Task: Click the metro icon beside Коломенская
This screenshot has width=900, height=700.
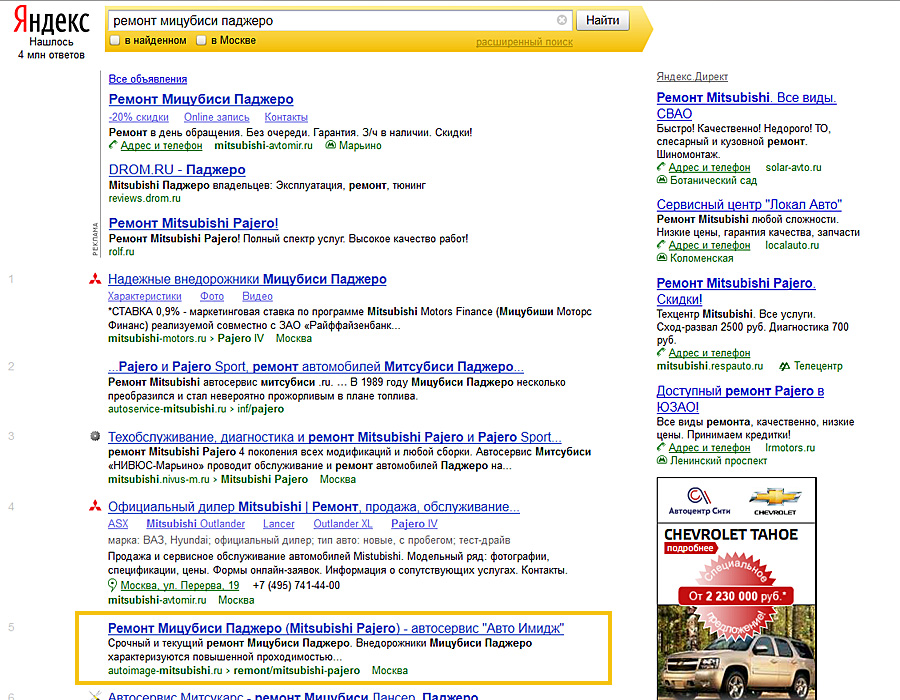Action: coord(662,258)
